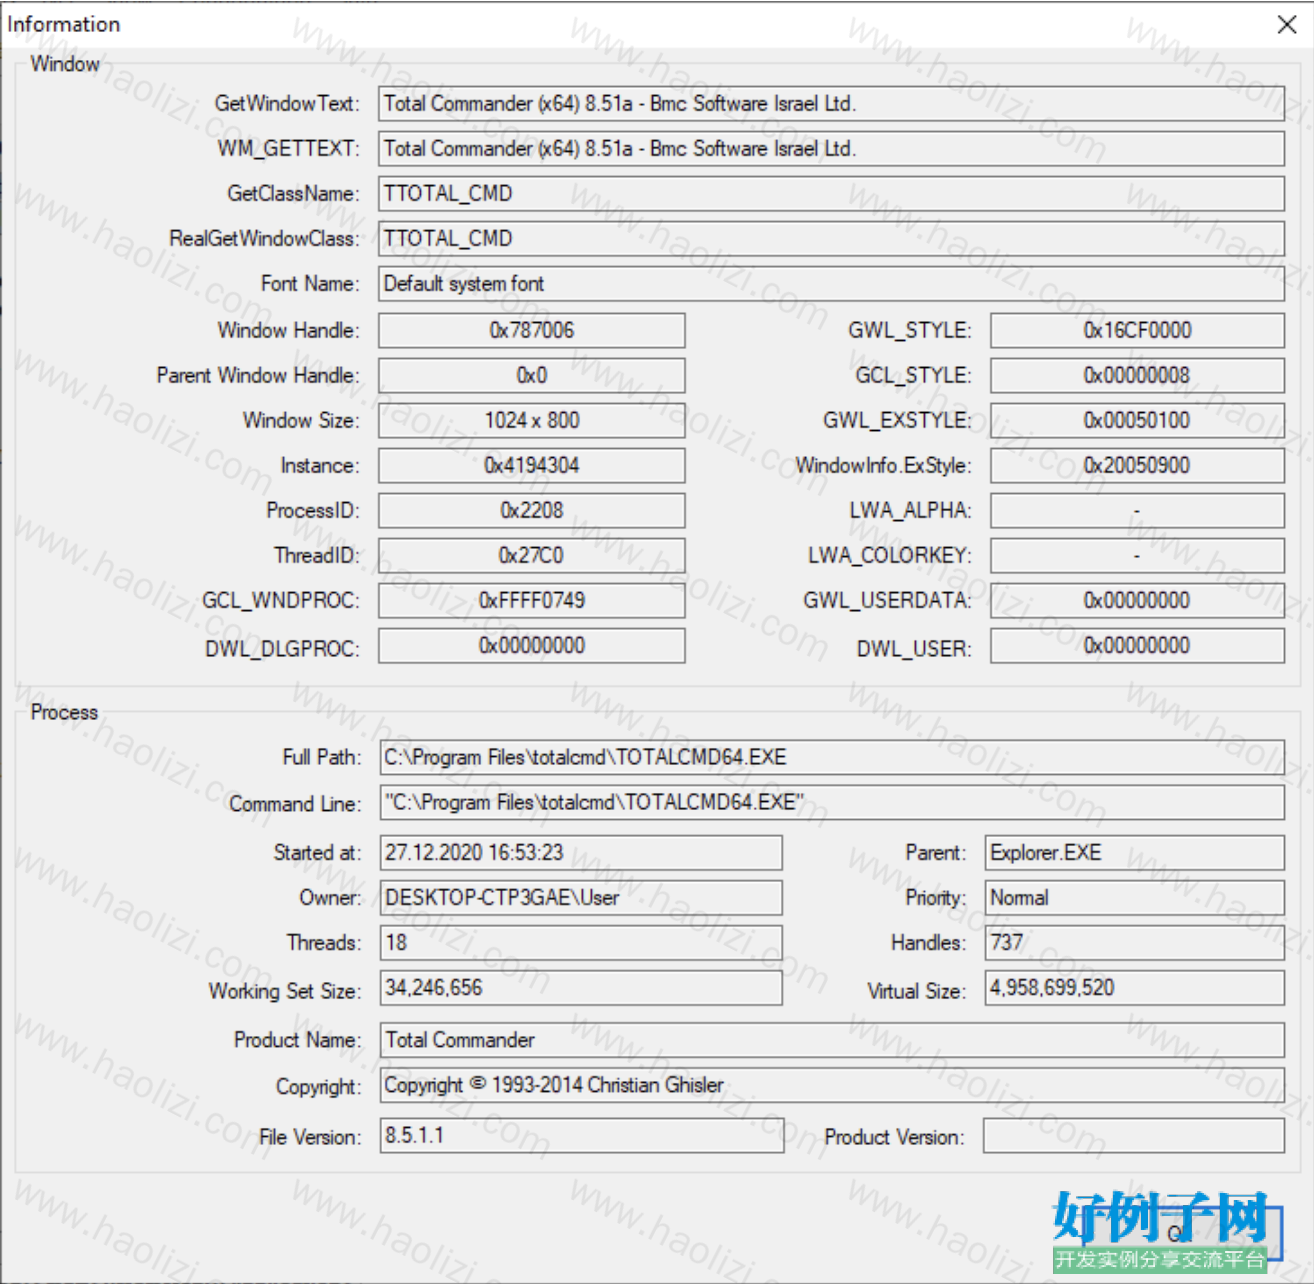Focus the Priority field showing Normal
1314x1284 pixels.
(x=1134, y=898)
